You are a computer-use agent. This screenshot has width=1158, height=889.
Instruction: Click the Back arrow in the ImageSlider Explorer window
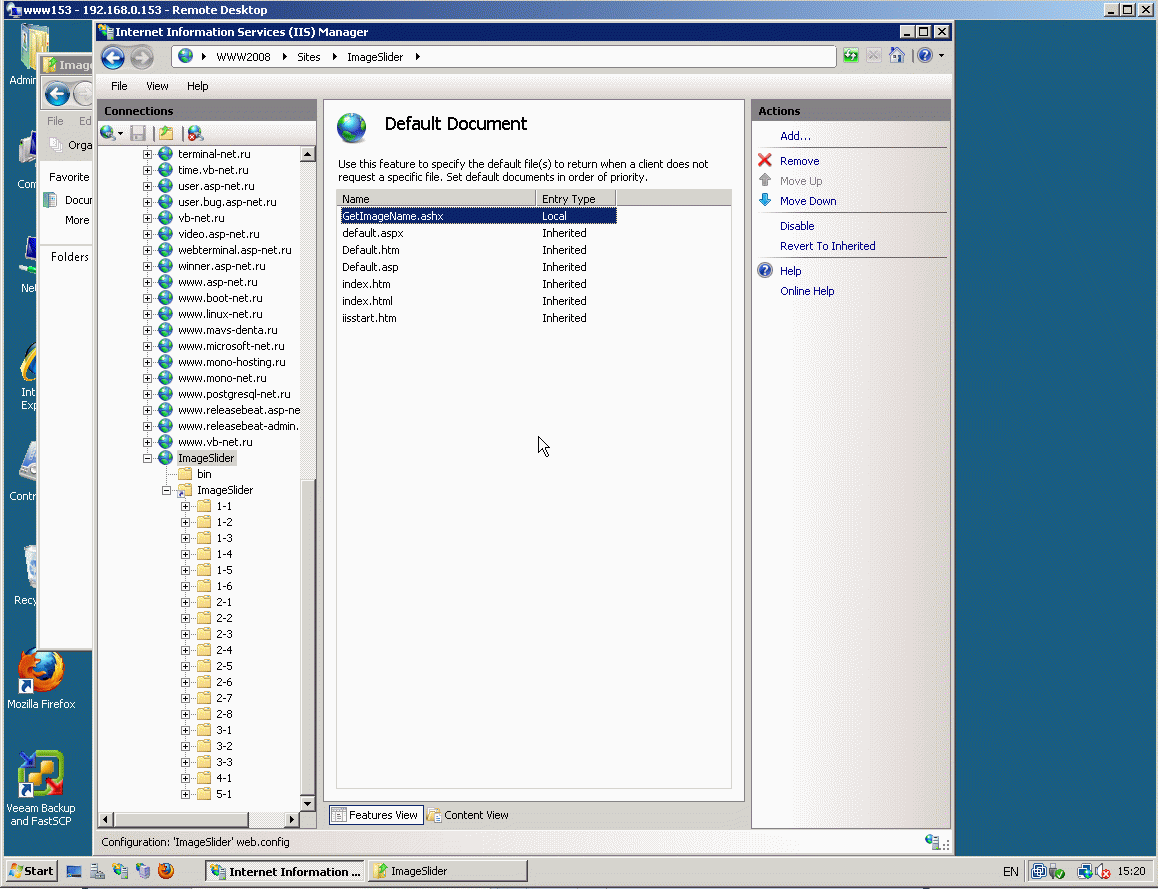click(x=58, y=94)
